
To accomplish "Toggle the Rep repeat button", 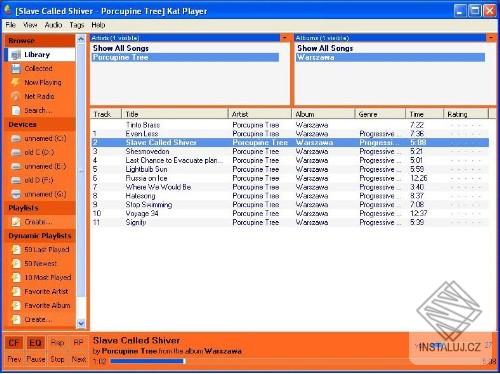I will pos(57,343).
